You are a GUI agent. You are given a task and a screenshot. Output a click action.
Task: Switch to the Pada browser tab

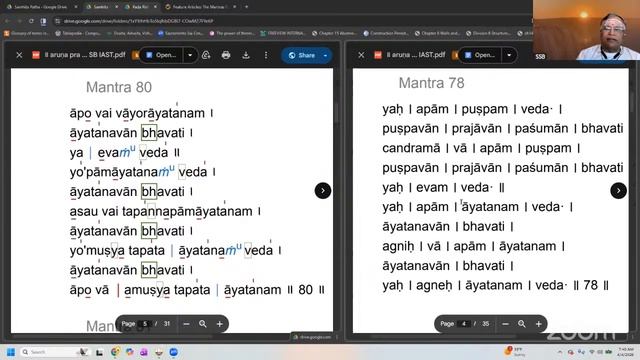tap(140, 7)
